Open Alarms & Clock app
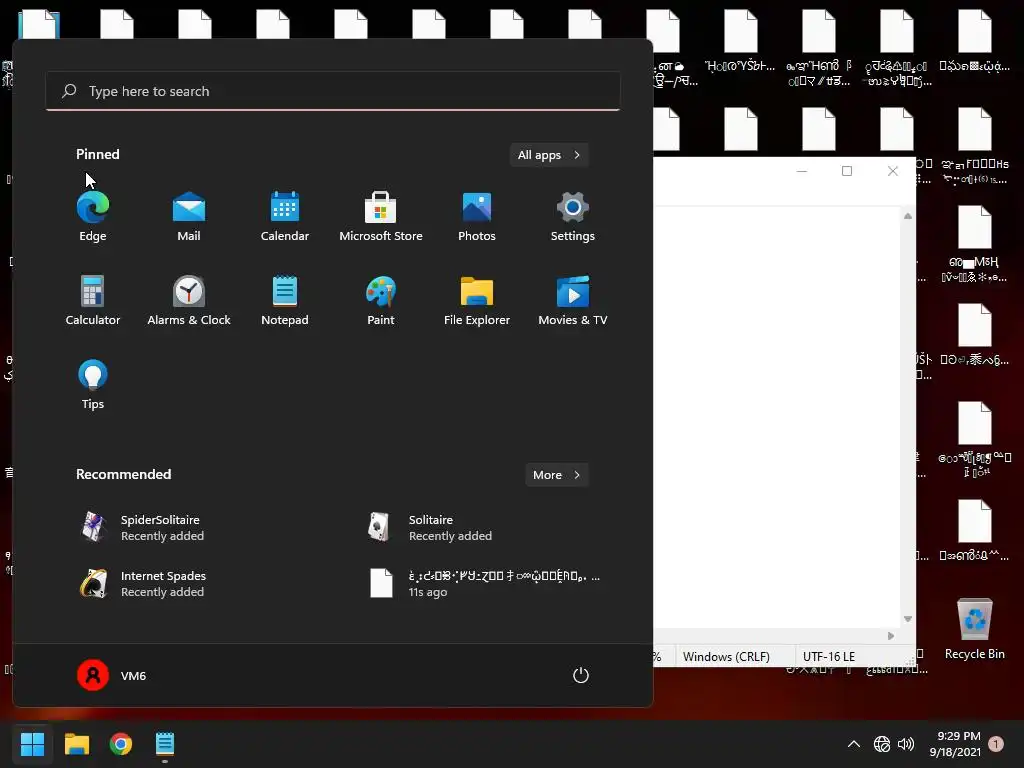 (x=189, y=300)
